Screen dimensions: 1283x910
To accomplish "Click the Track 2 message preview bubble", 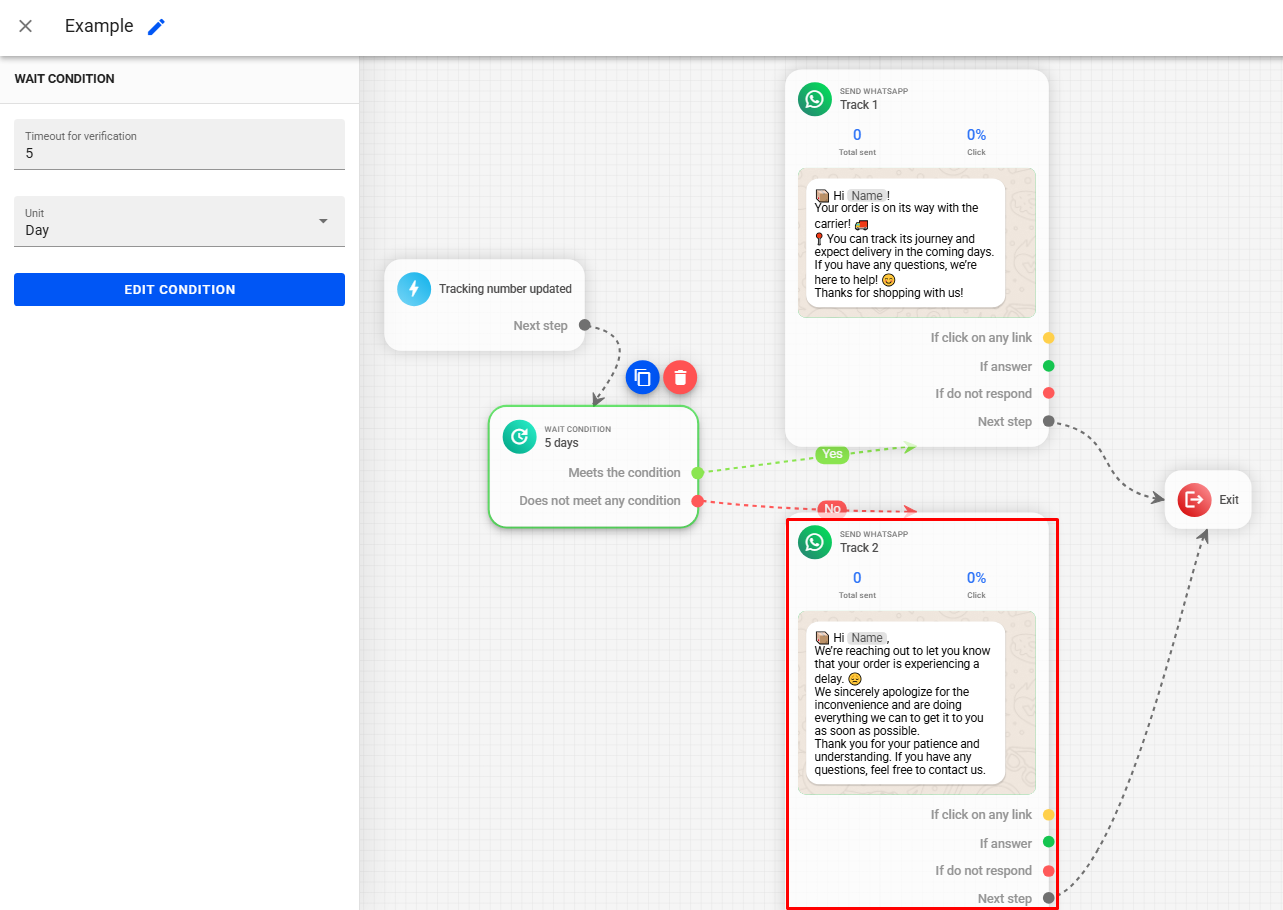I will tap(905, 702).
